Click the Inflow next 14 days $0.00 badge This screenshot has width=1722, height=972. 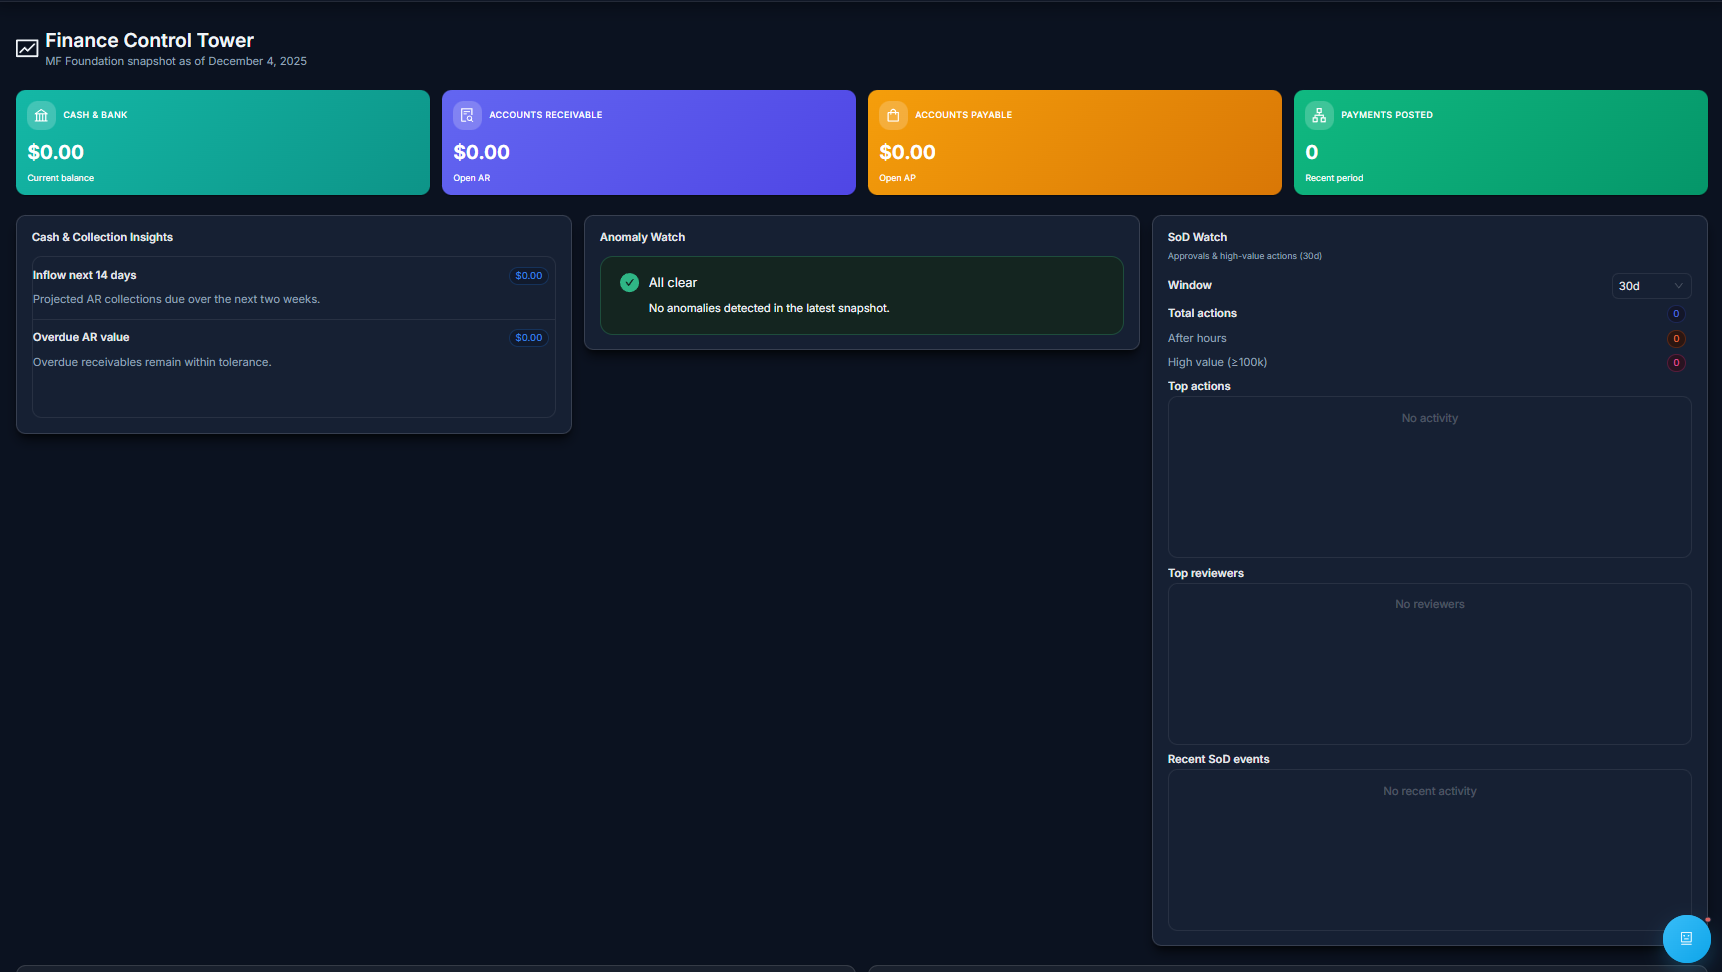[528, 275]
